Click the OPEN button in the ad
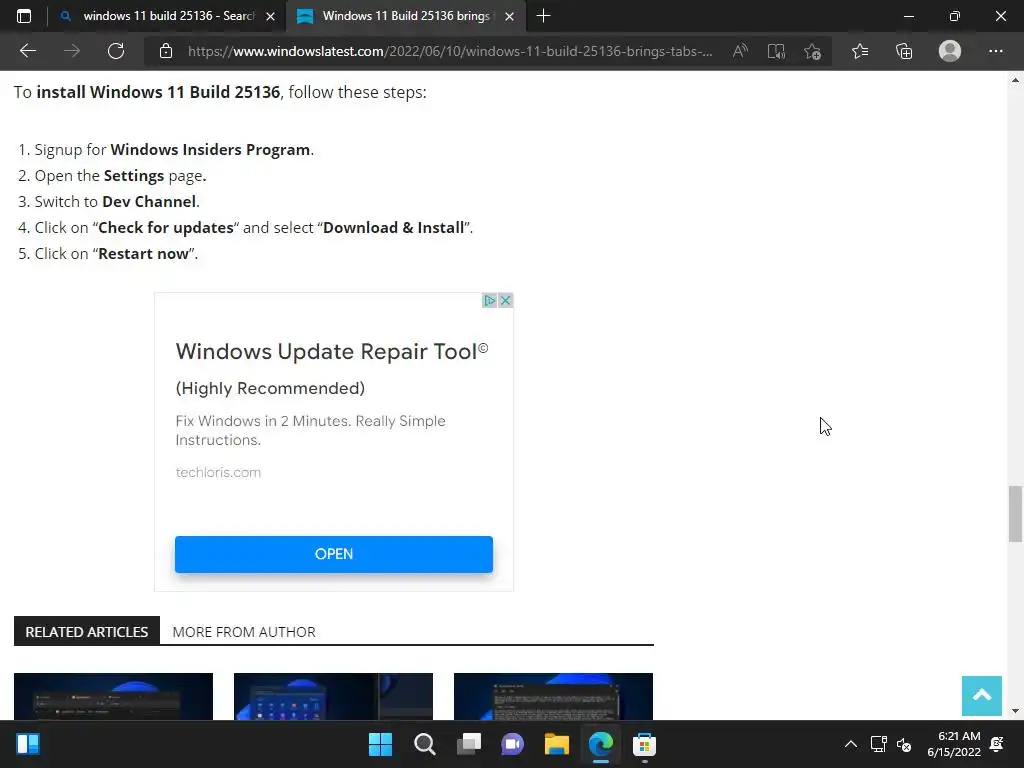Viewport: 1024px width, 768px height. [334, 554]
